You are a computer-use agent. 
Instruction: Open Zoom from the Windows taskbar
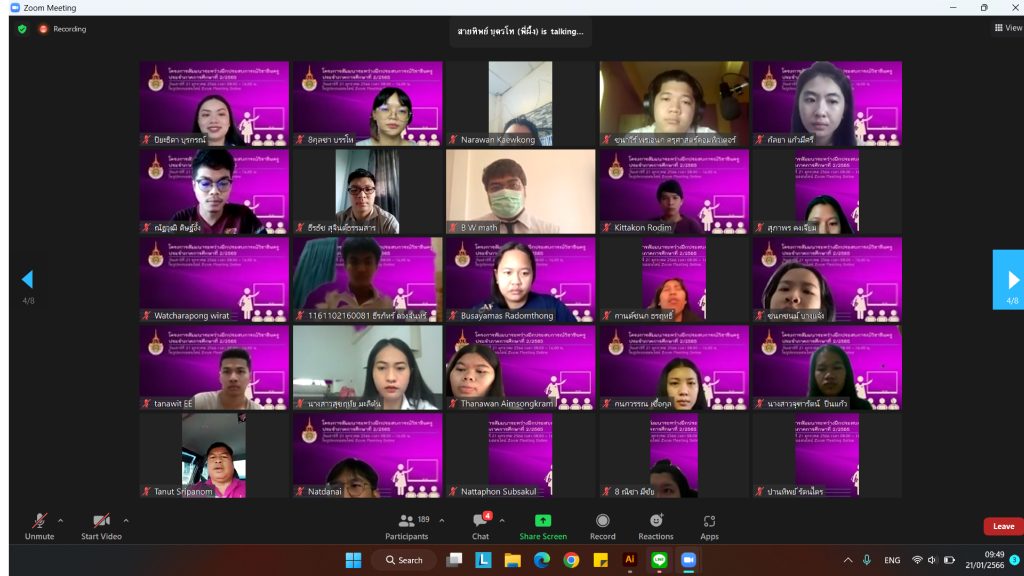pos(688,560)
